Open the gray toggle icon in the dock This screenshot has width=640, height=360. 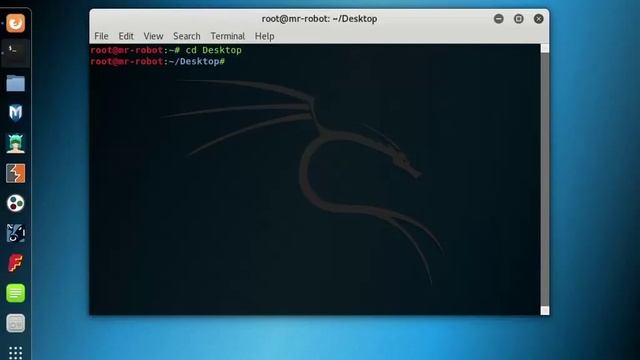pyautogui.click(x=16, y=323)
